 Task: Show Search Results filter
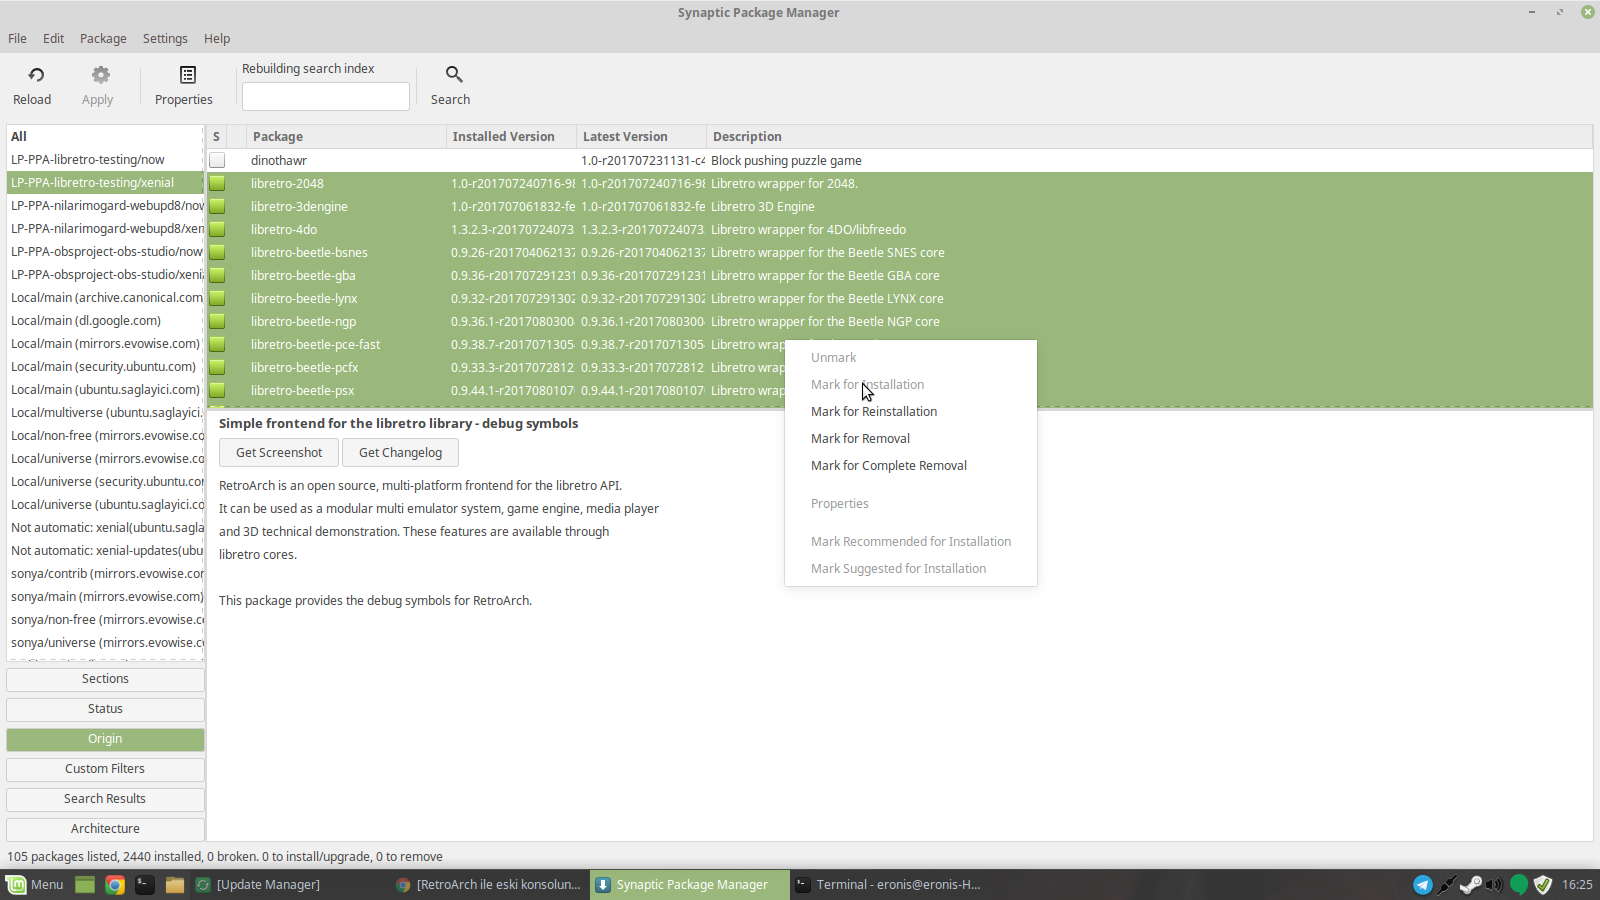coord(105,799)
